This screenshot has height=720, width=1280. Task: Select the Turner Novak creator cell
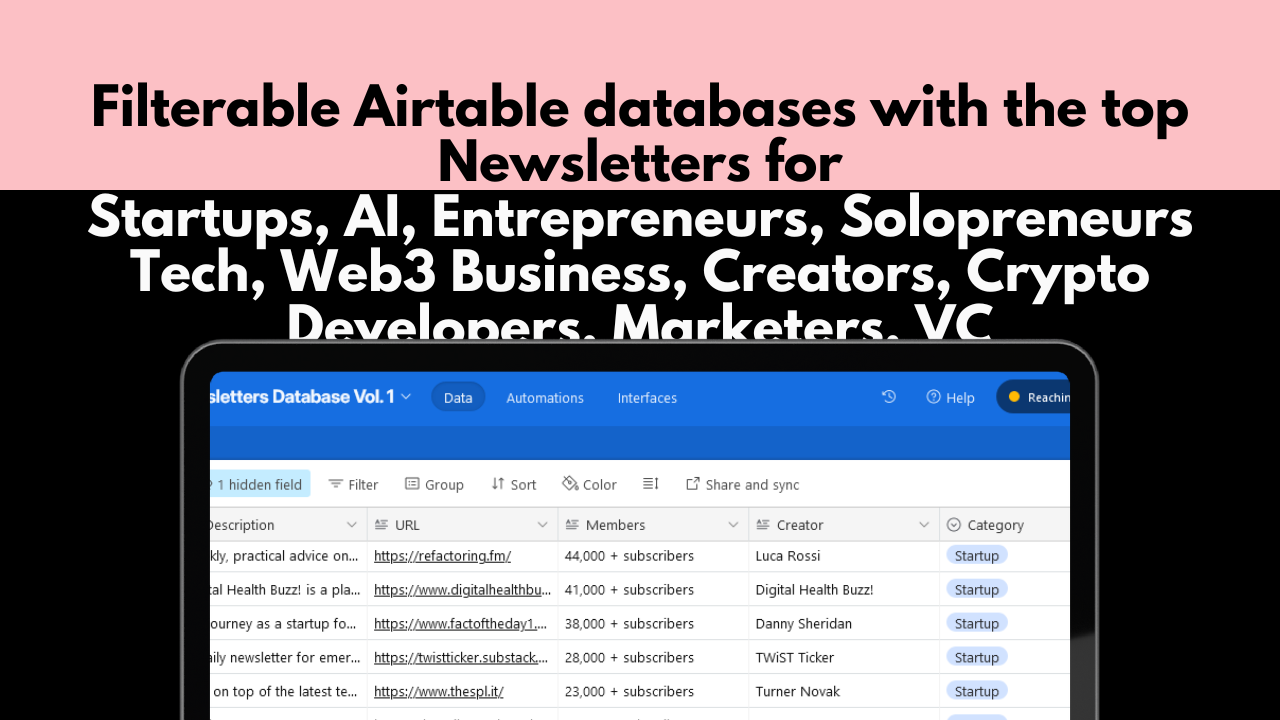click(x=844, y=692)
